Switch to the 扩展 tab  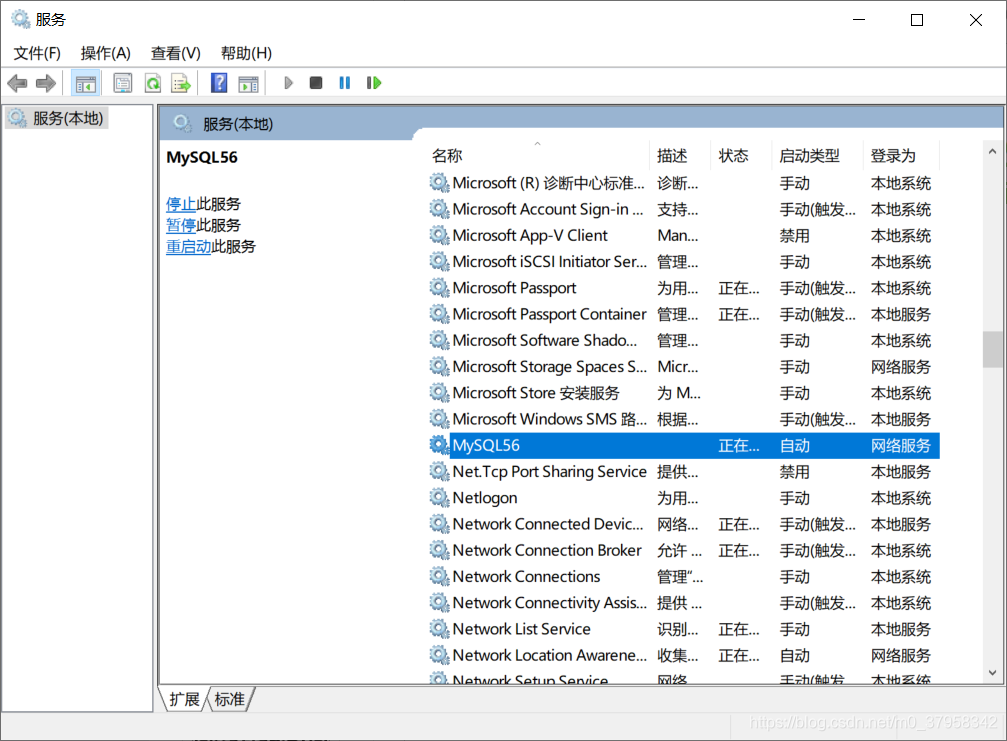pos(184,699)
